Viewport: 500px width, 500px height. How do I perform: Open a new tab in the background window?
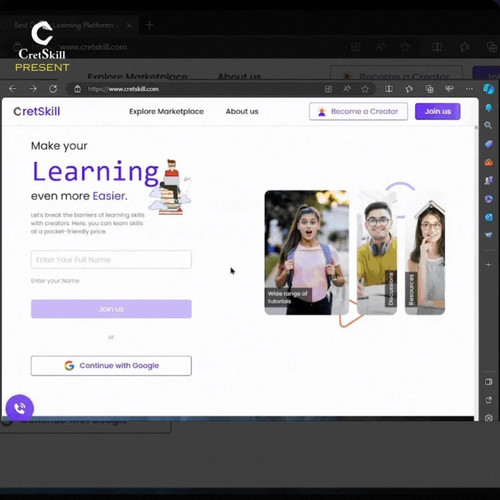[x=149, y=25]
